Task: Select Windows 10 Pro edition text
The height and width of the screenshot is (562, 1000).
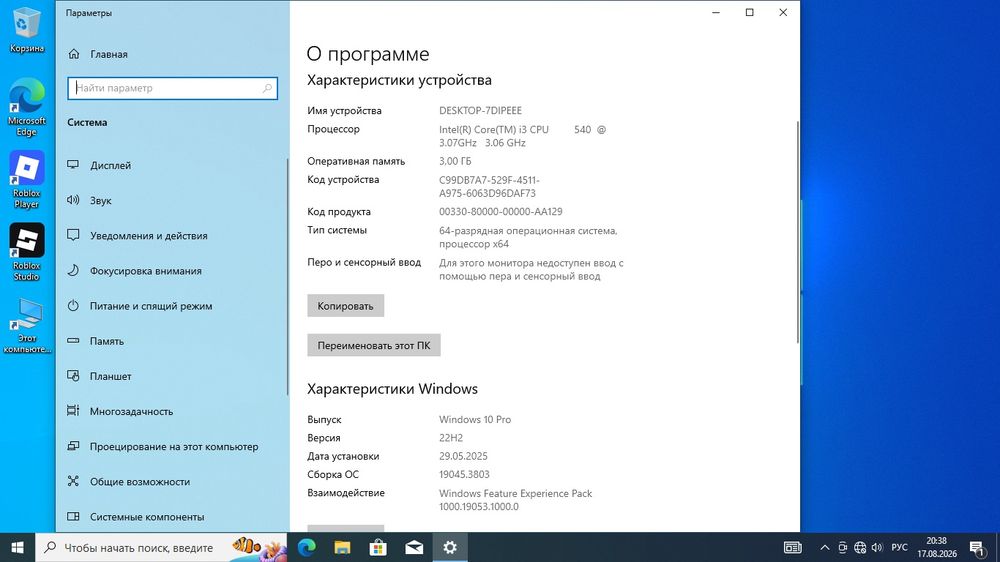Action: 474,419
